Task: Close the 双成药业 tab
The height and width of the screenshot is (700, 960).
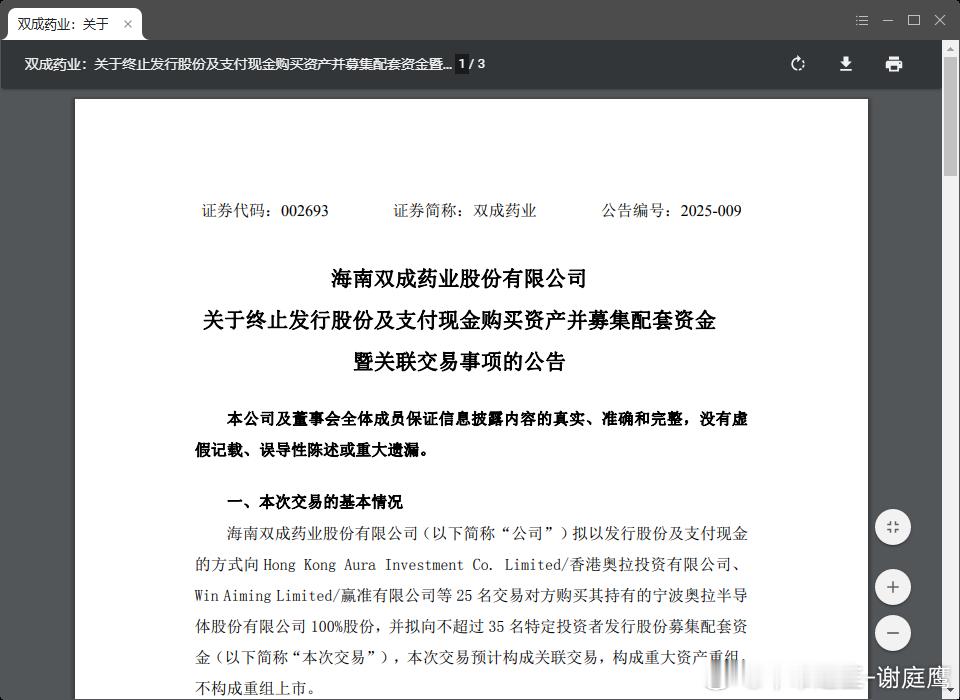Action: (128, 24)
